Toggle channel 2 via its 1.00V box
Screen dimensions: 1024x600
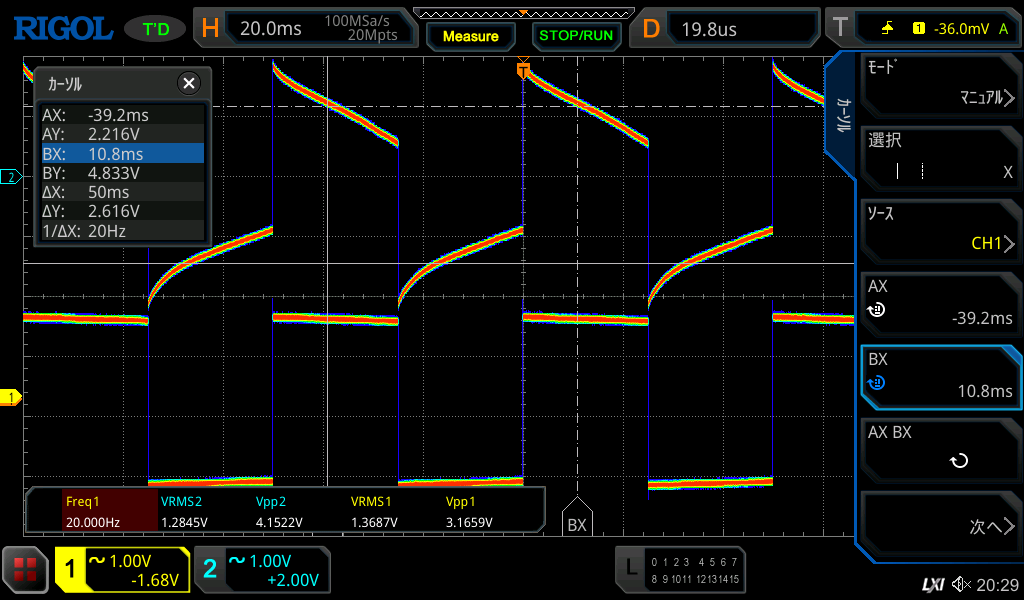click(x=262, y=570)
